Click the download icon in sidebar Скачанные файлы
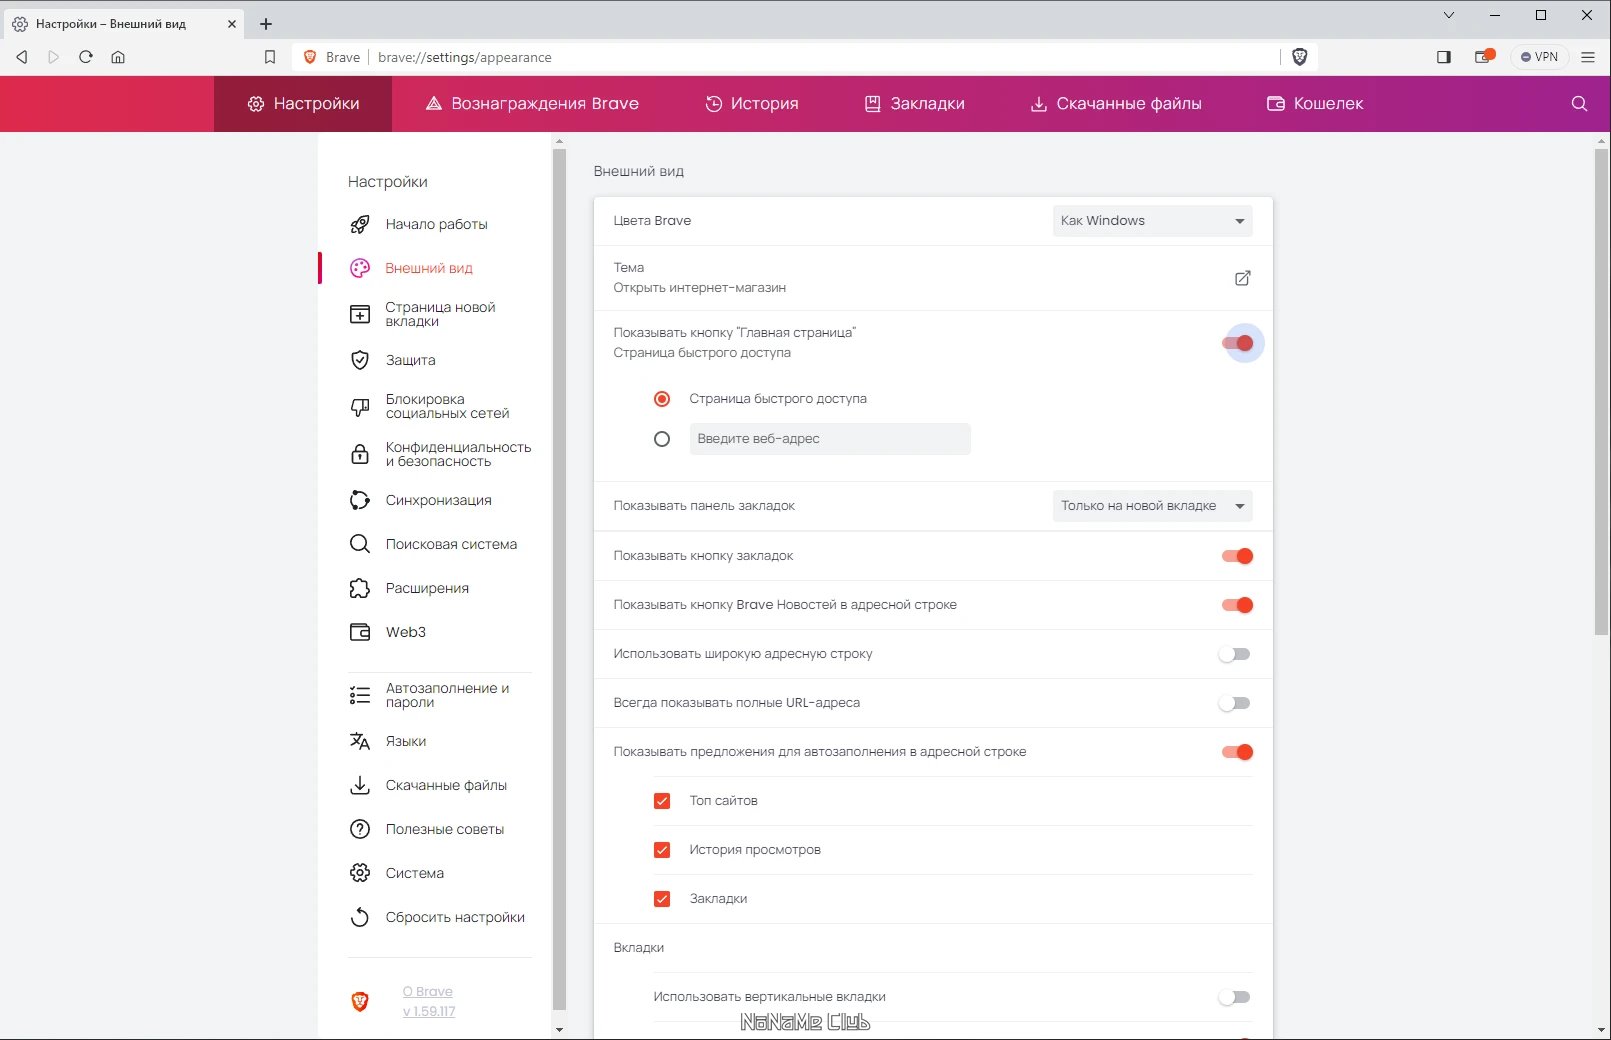The width and height of the screenshot is (1611, 1040). pos(360,785)
